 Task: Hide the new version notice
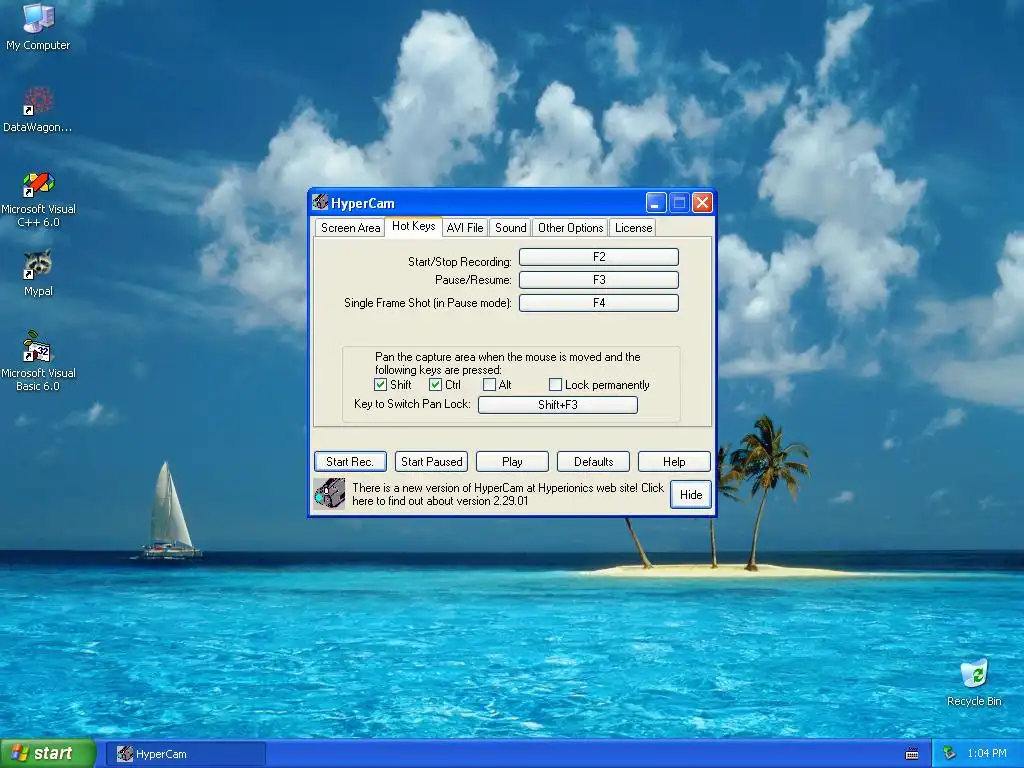click(x=691, y=494)
